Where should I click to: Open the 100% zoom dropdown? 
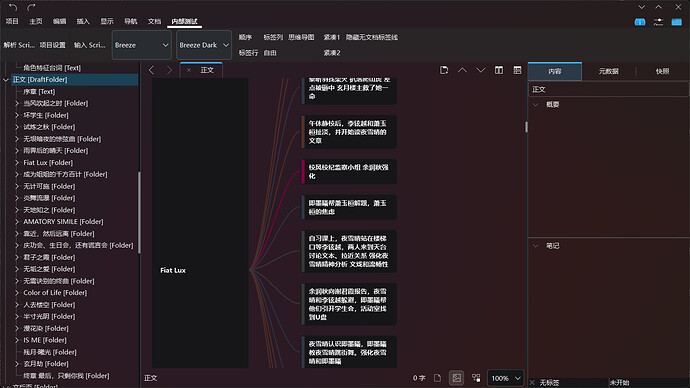(506, 378)
